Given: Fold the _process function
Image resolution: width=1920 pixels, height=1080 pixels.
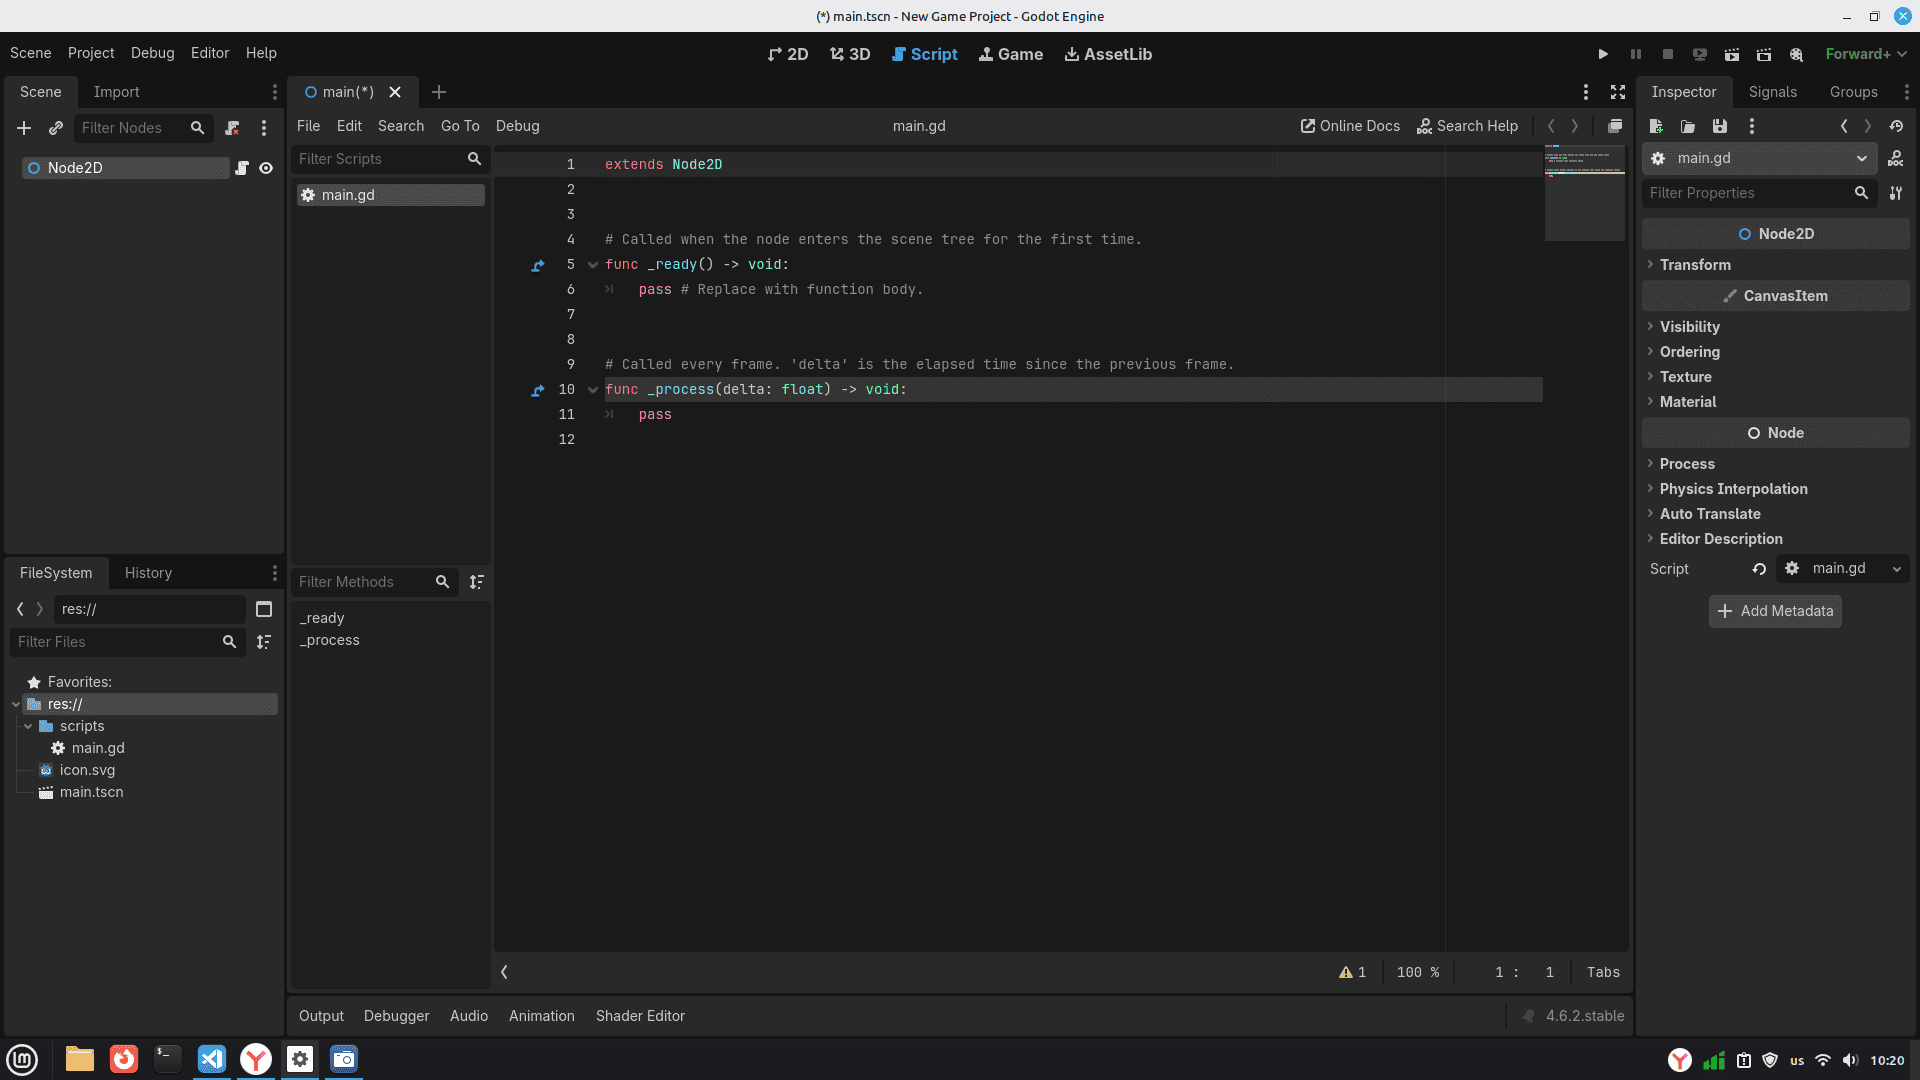Looking at the screenshot, I should pyautogui.click(x=593, y=390).
